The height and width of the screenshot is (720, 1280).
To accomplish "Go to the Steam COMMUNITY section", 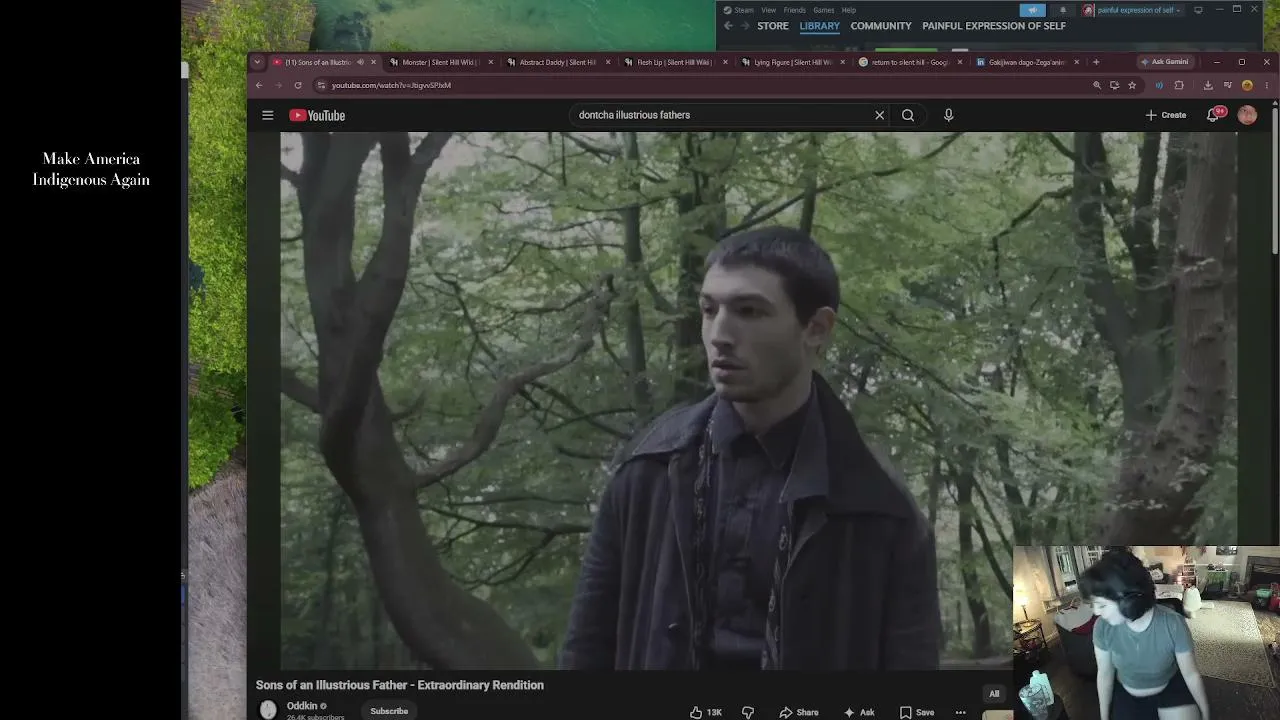I will 881,26.
